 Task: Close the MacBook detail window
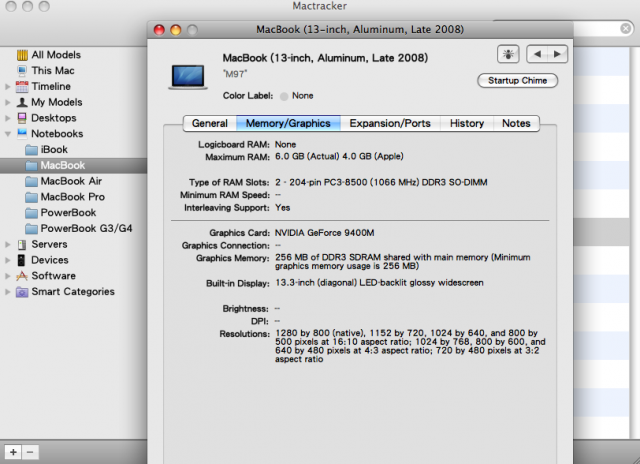click(159, 30)
